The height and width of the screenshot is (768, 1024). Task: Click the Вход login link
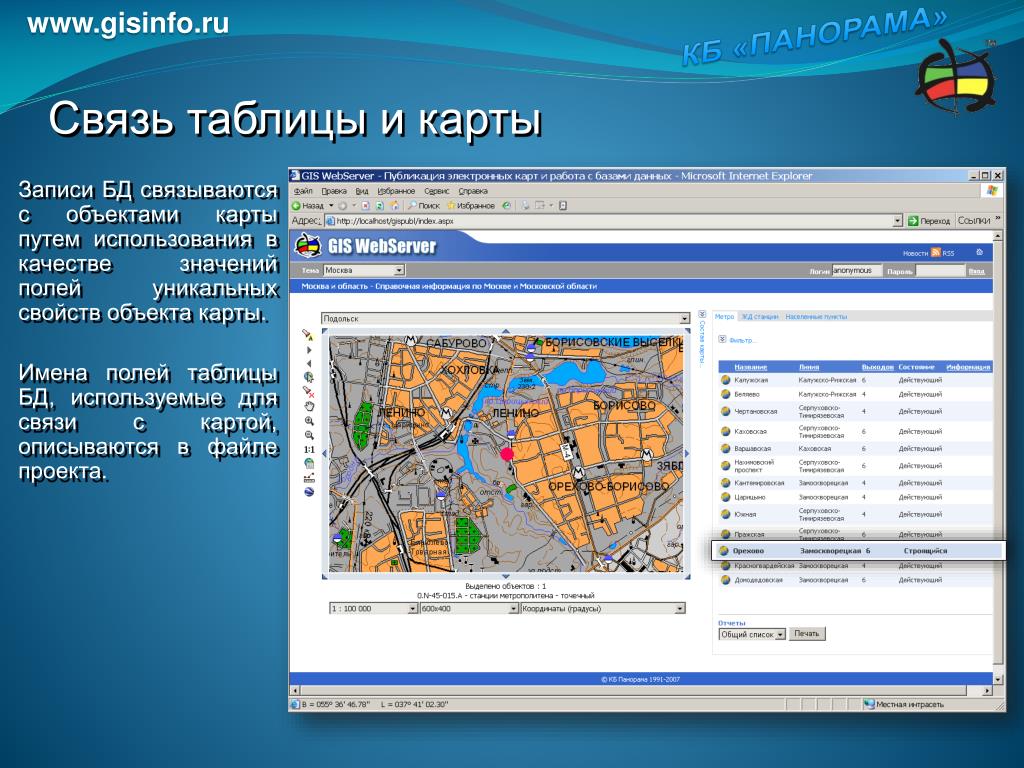(x=976, y=271)
